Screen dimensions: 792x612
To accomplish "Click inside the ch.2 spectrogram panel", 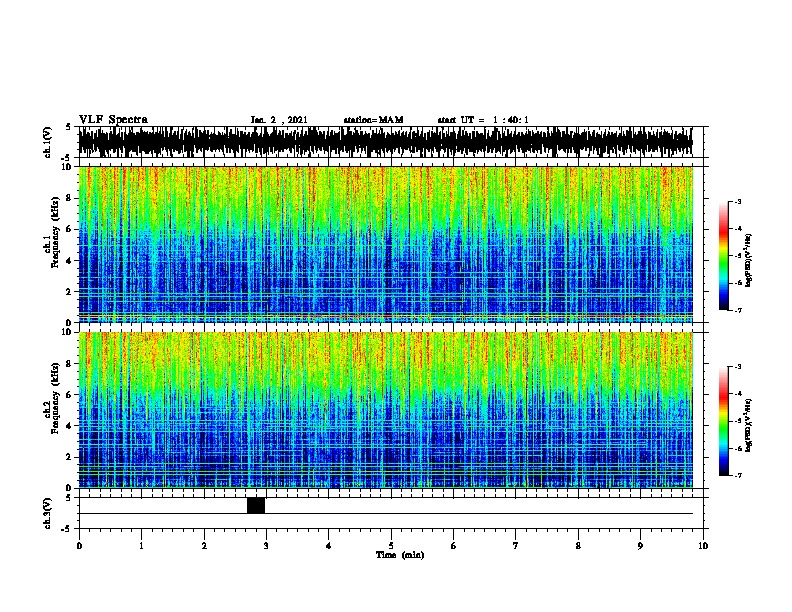I will coord(386,410).
